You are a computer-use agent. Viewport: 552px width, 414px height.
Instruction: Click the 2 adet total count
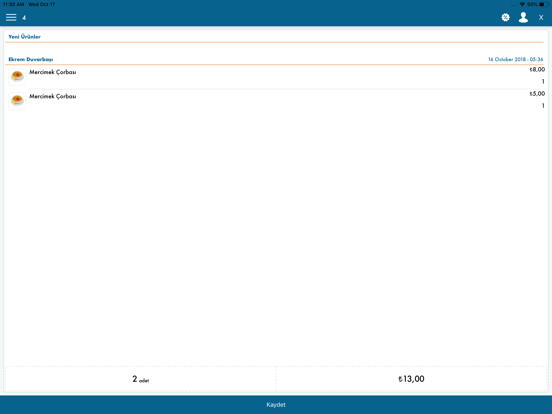140,379
